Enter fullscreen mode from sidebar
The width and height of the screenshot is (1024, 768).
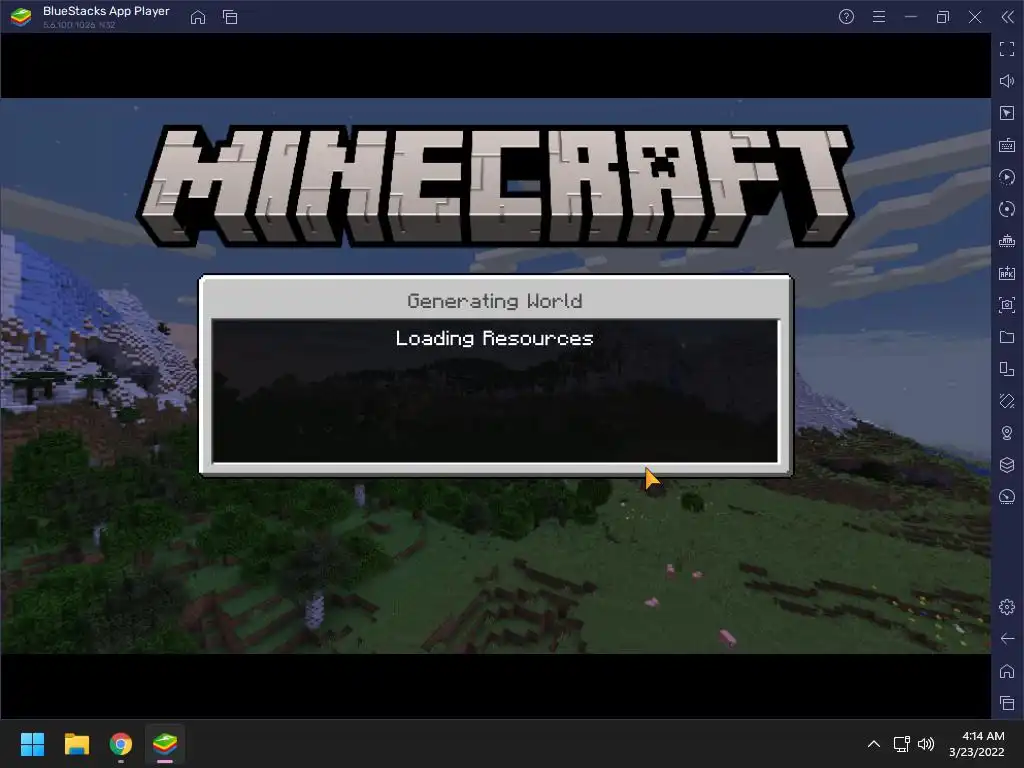click(1007, 49)
